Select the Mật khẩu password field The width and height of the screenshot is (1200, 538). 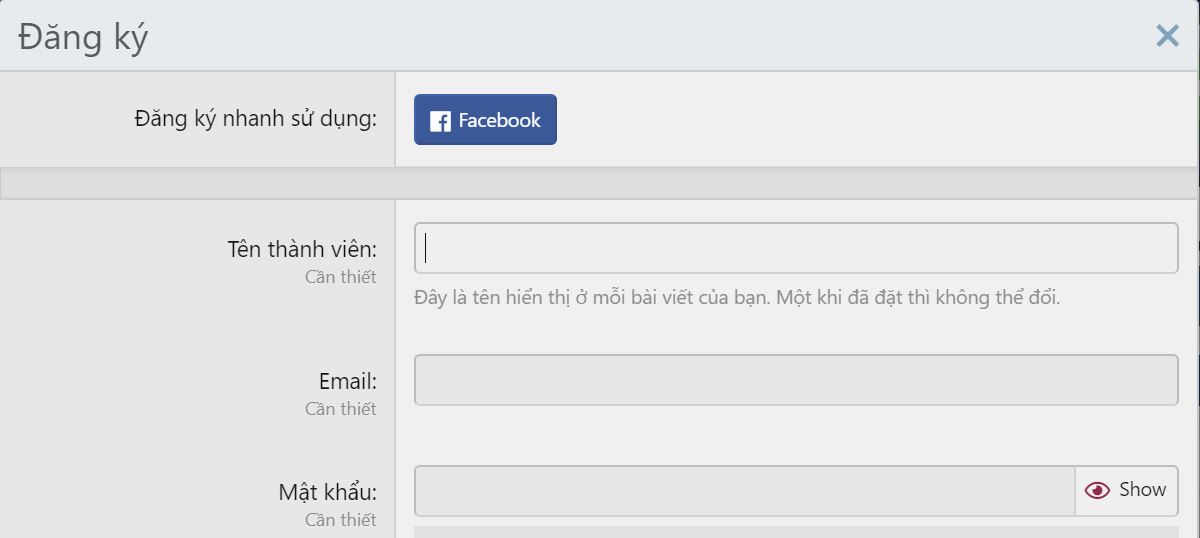(744, 491)
